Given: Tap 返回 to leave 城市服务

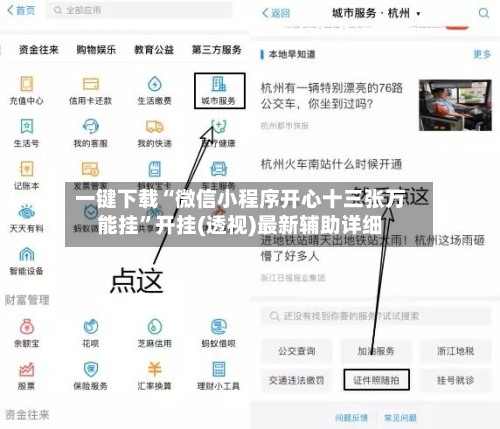Looking at the screenshot, I should (x=276, y=13).
